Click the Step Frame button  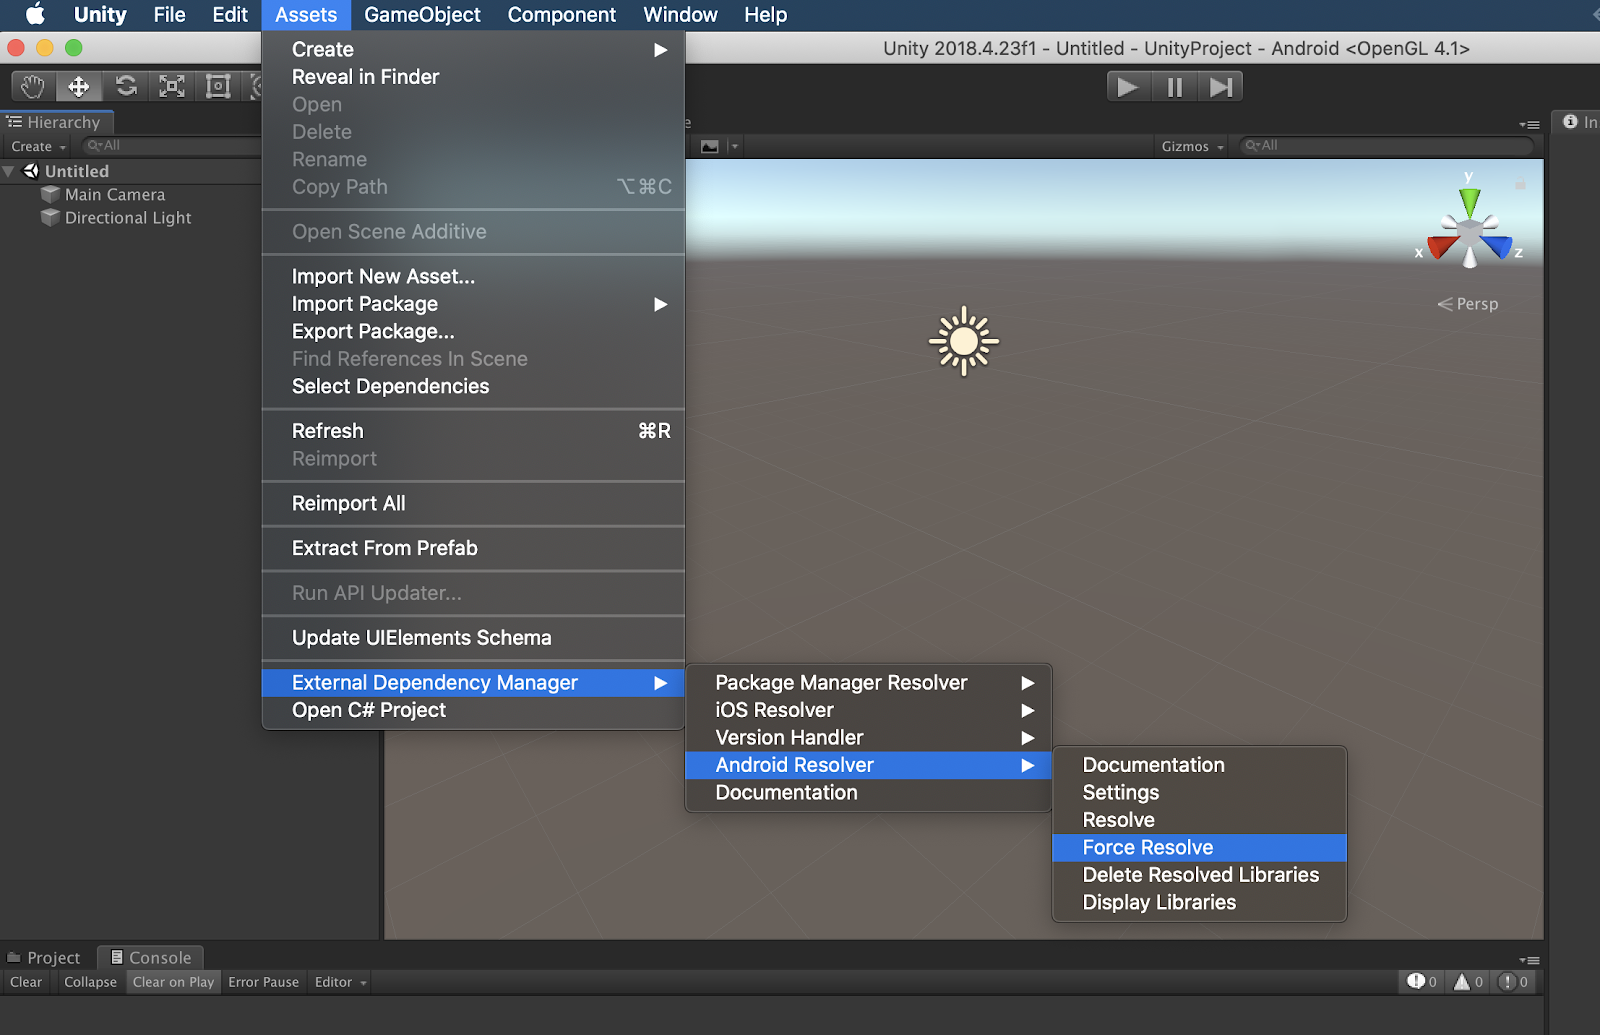coord(1220,86)
